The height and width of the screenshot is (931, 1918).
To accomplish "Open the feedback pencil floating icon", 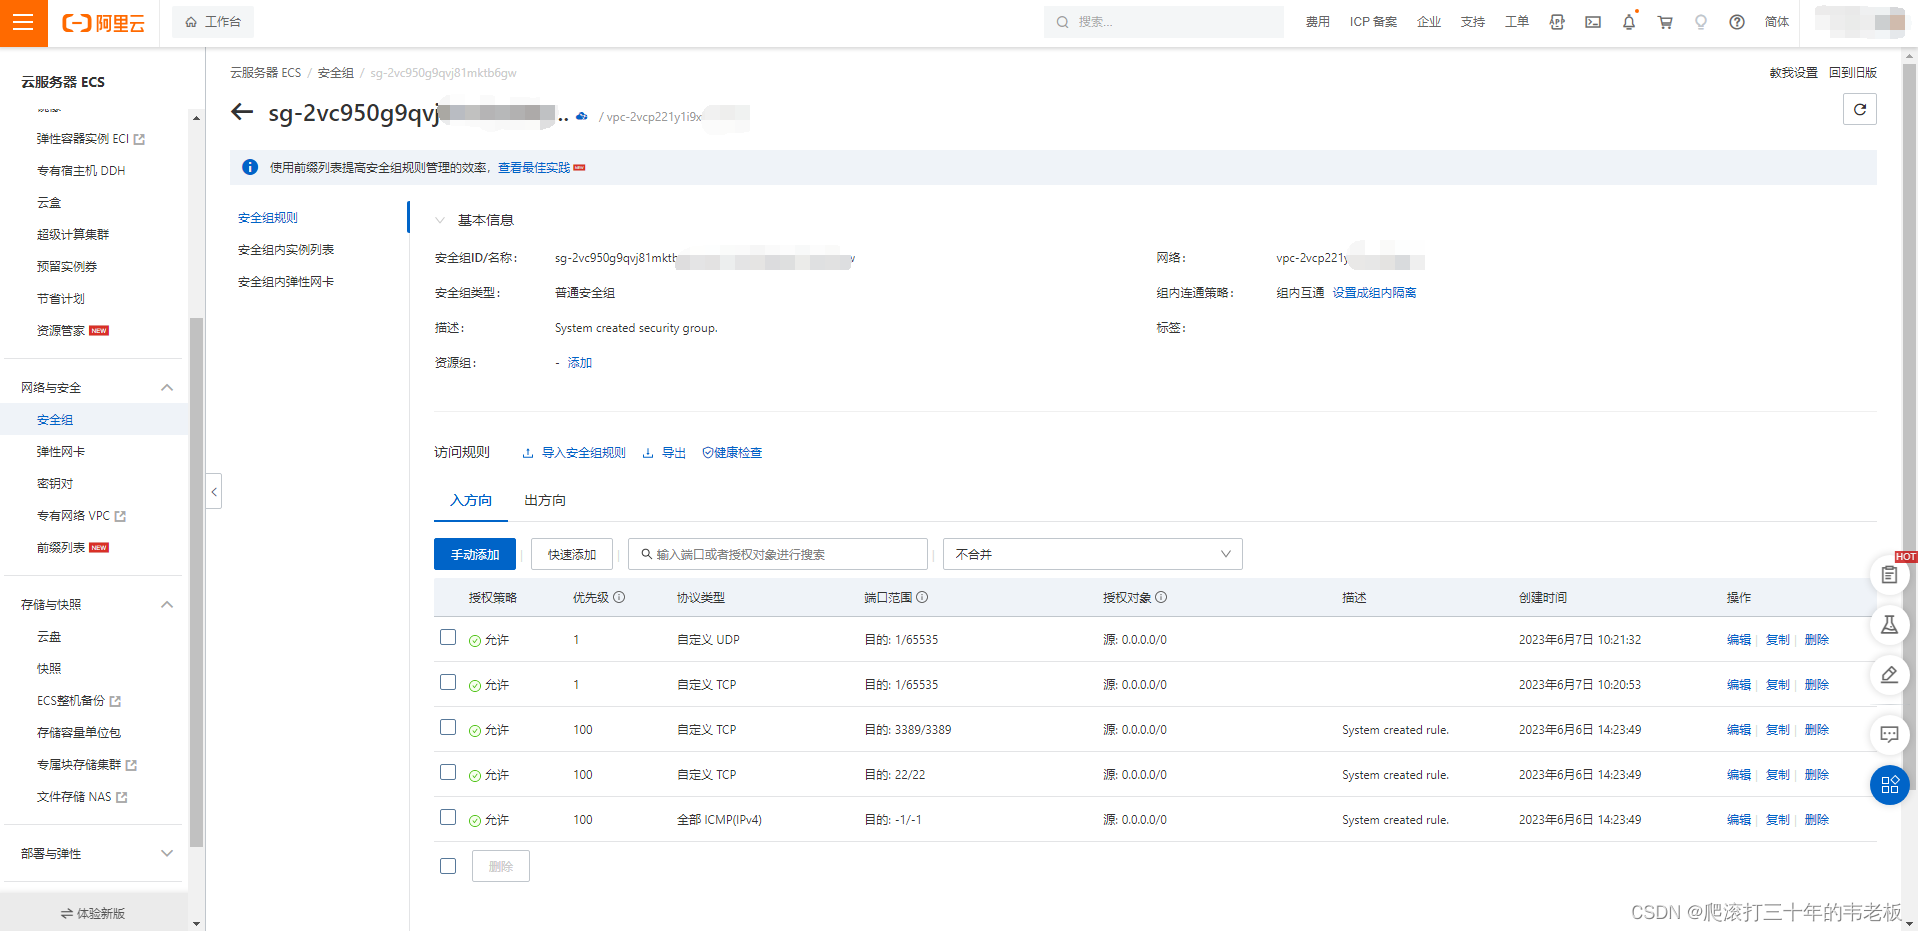I will (1889, 675).
